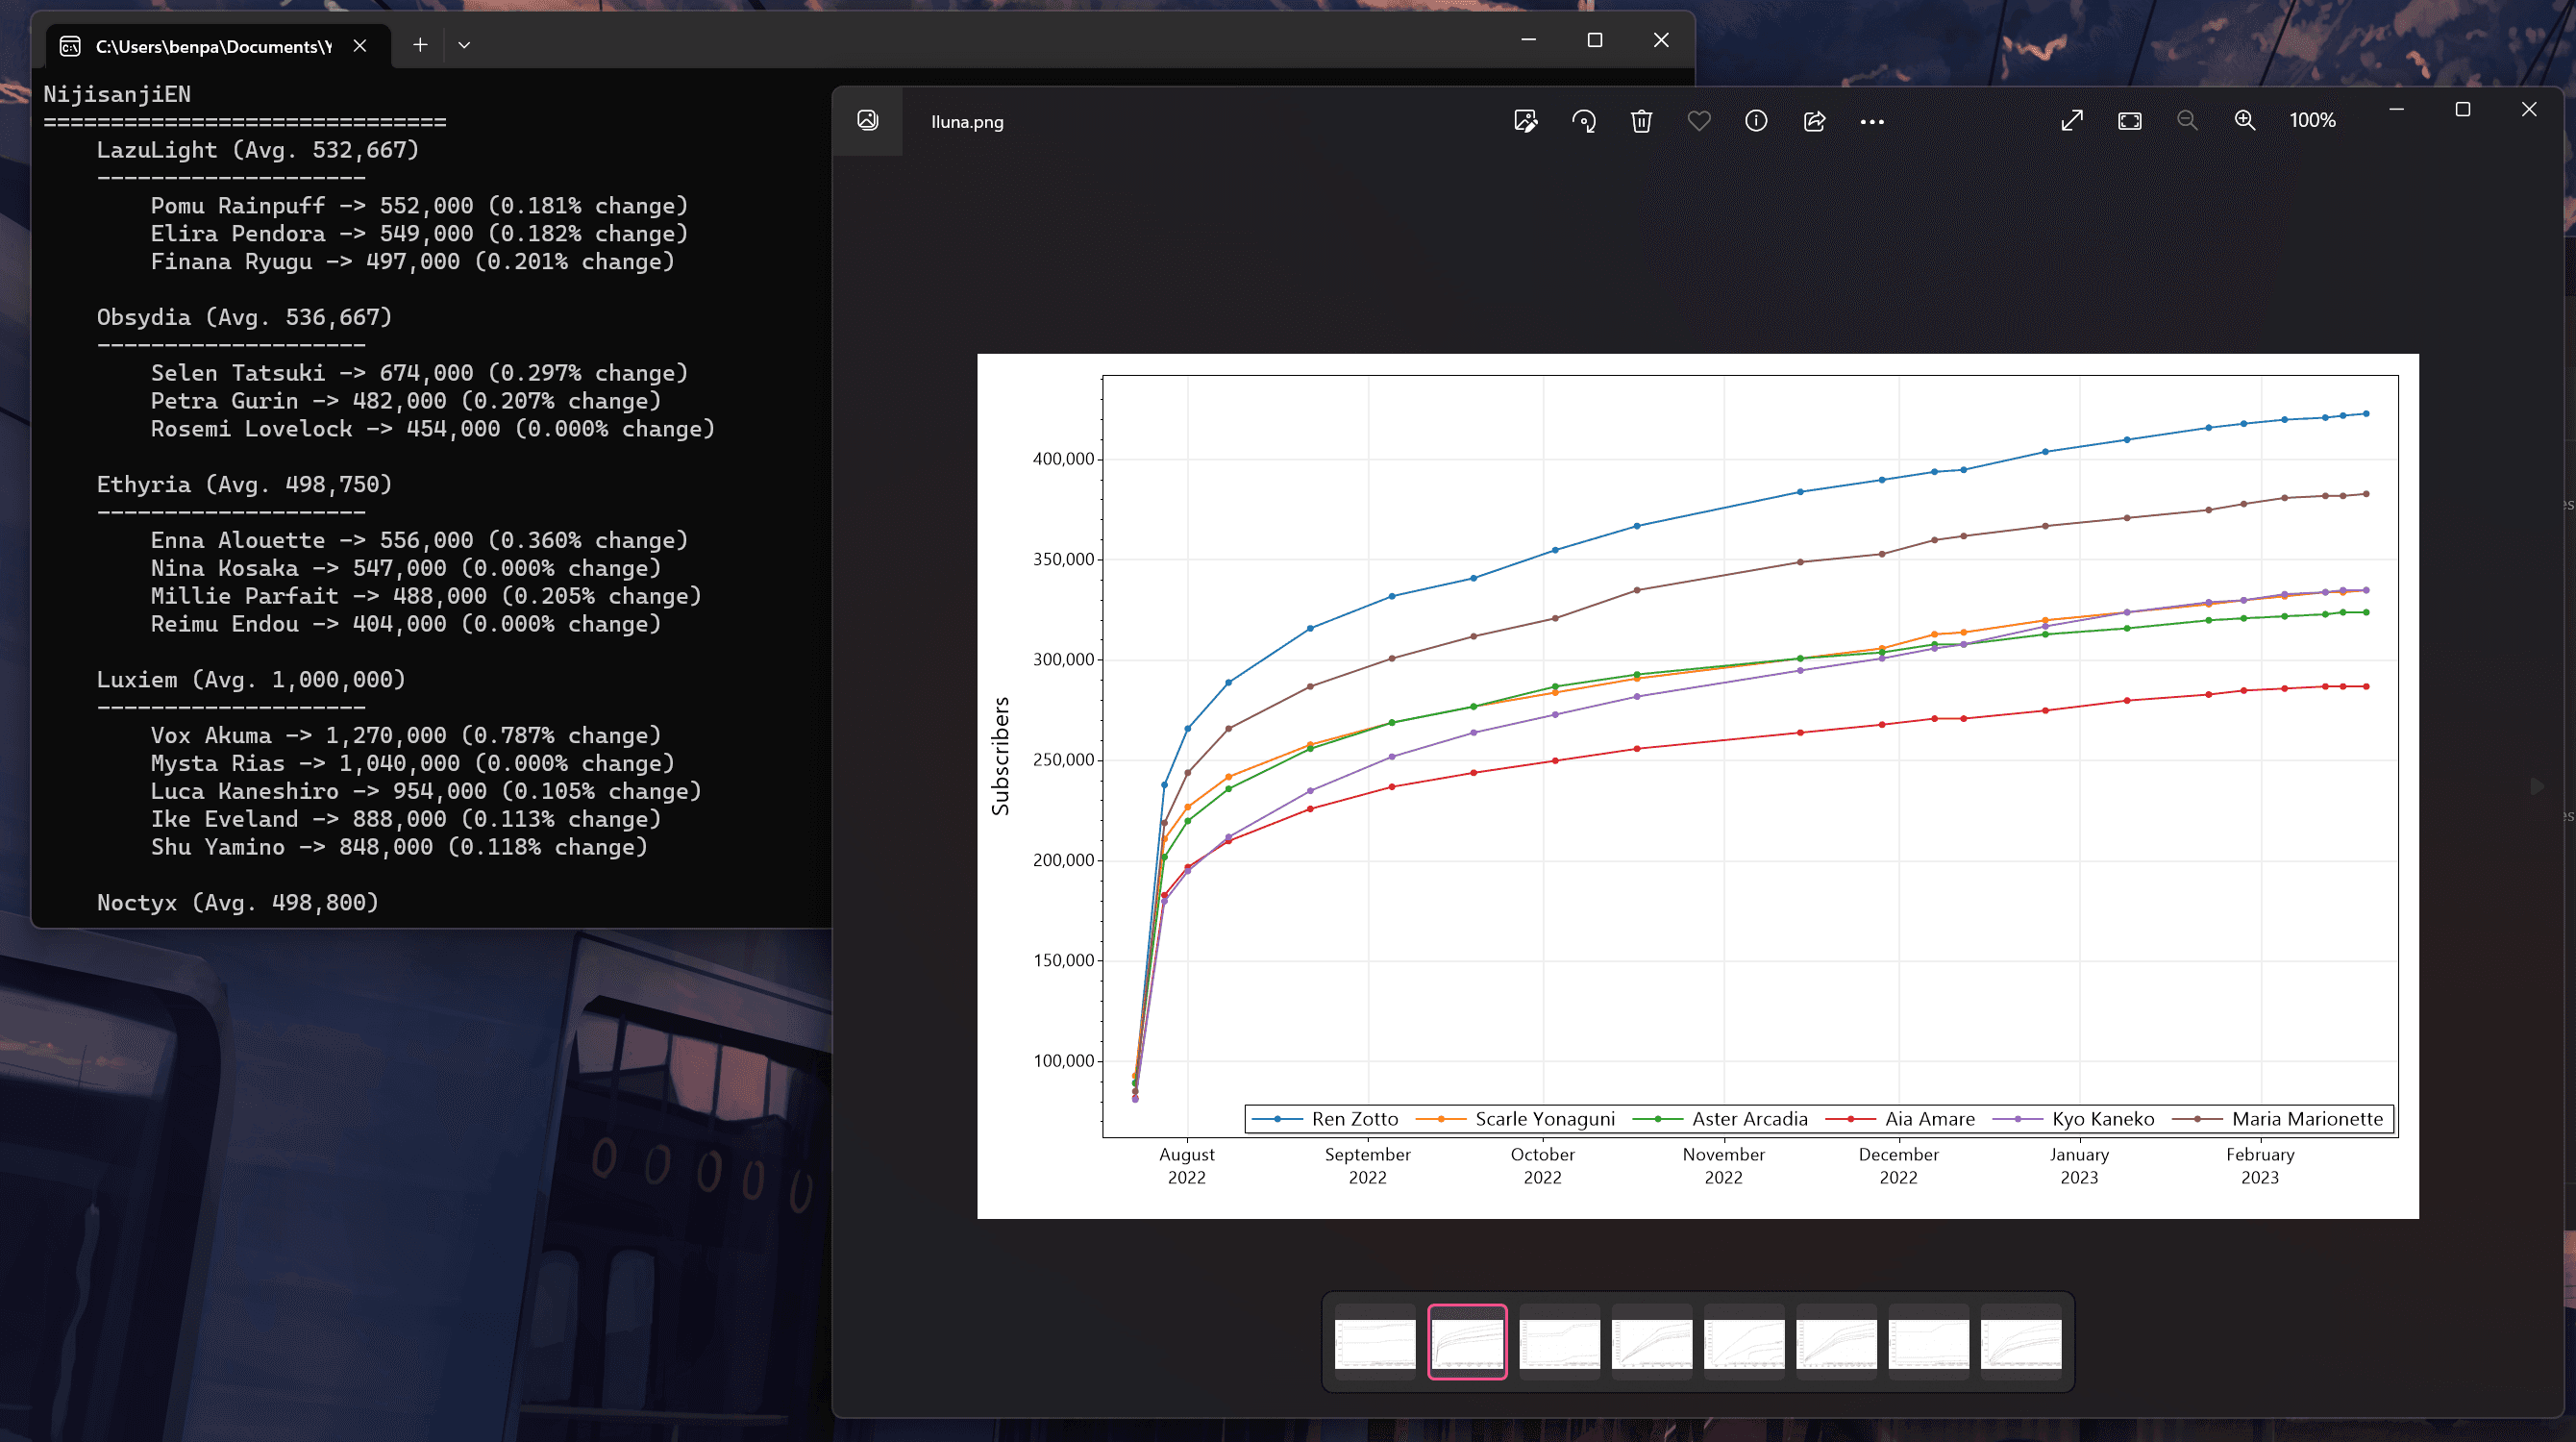
Task: Open file info with the info icon
Action: [x=1756, y=121]
